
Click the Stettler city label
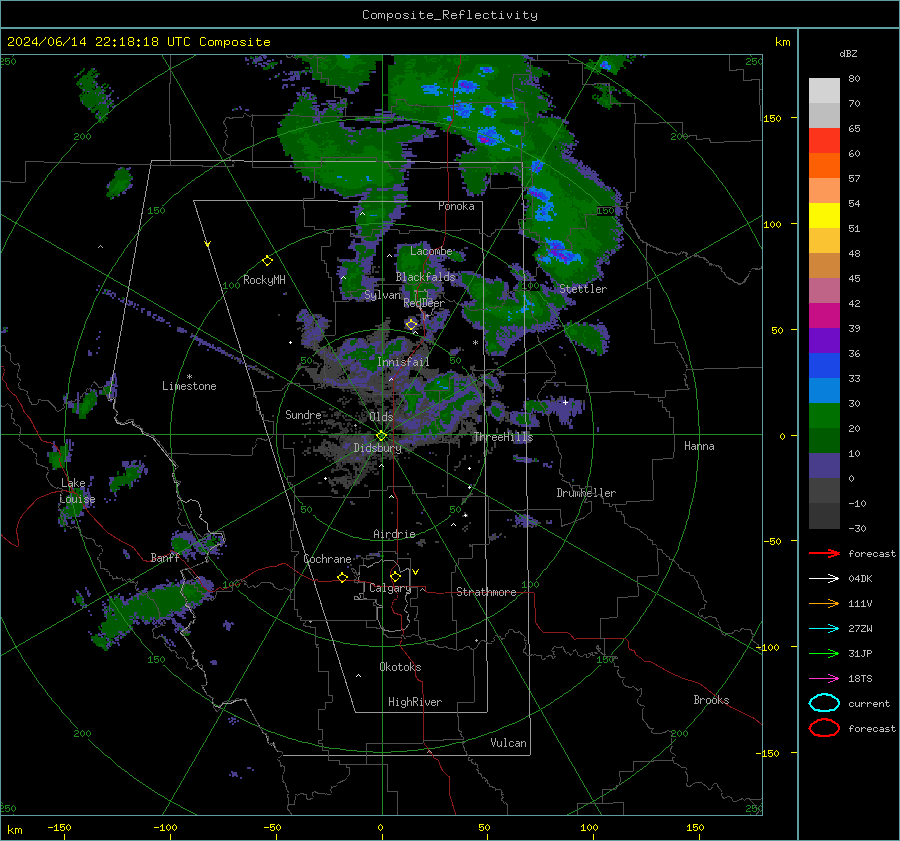click(x=583, y=289)
